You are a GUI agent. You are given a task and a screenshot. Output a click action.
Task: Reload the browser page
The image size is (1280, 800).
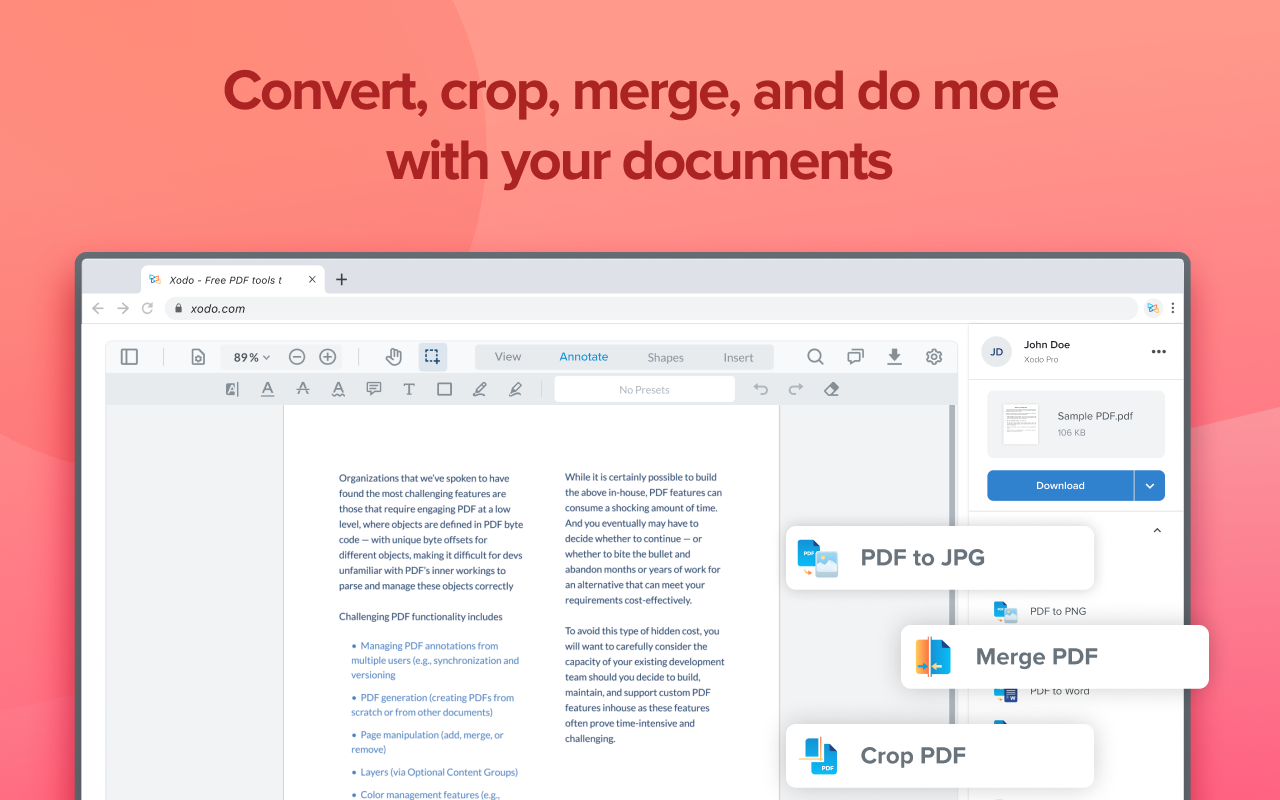tap(148, 308)
